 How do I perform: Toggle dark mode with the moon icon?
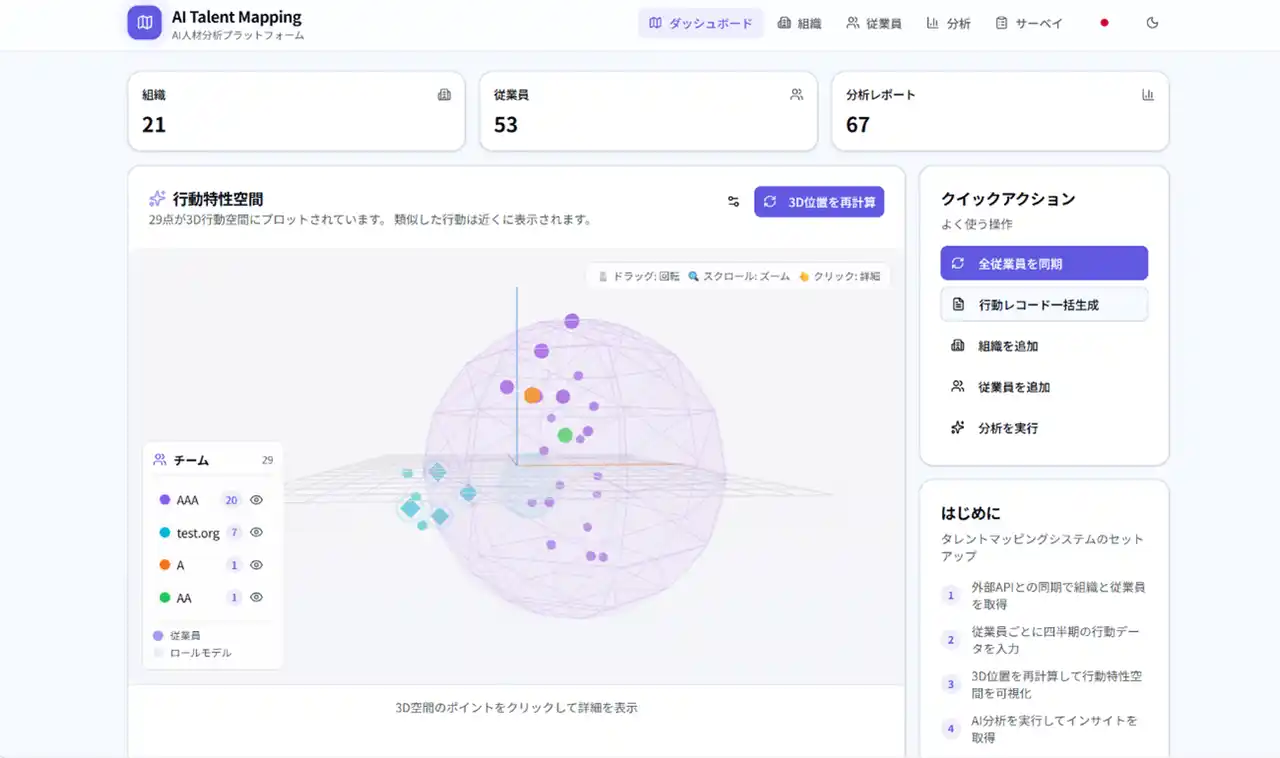[x=1152, y=23]
